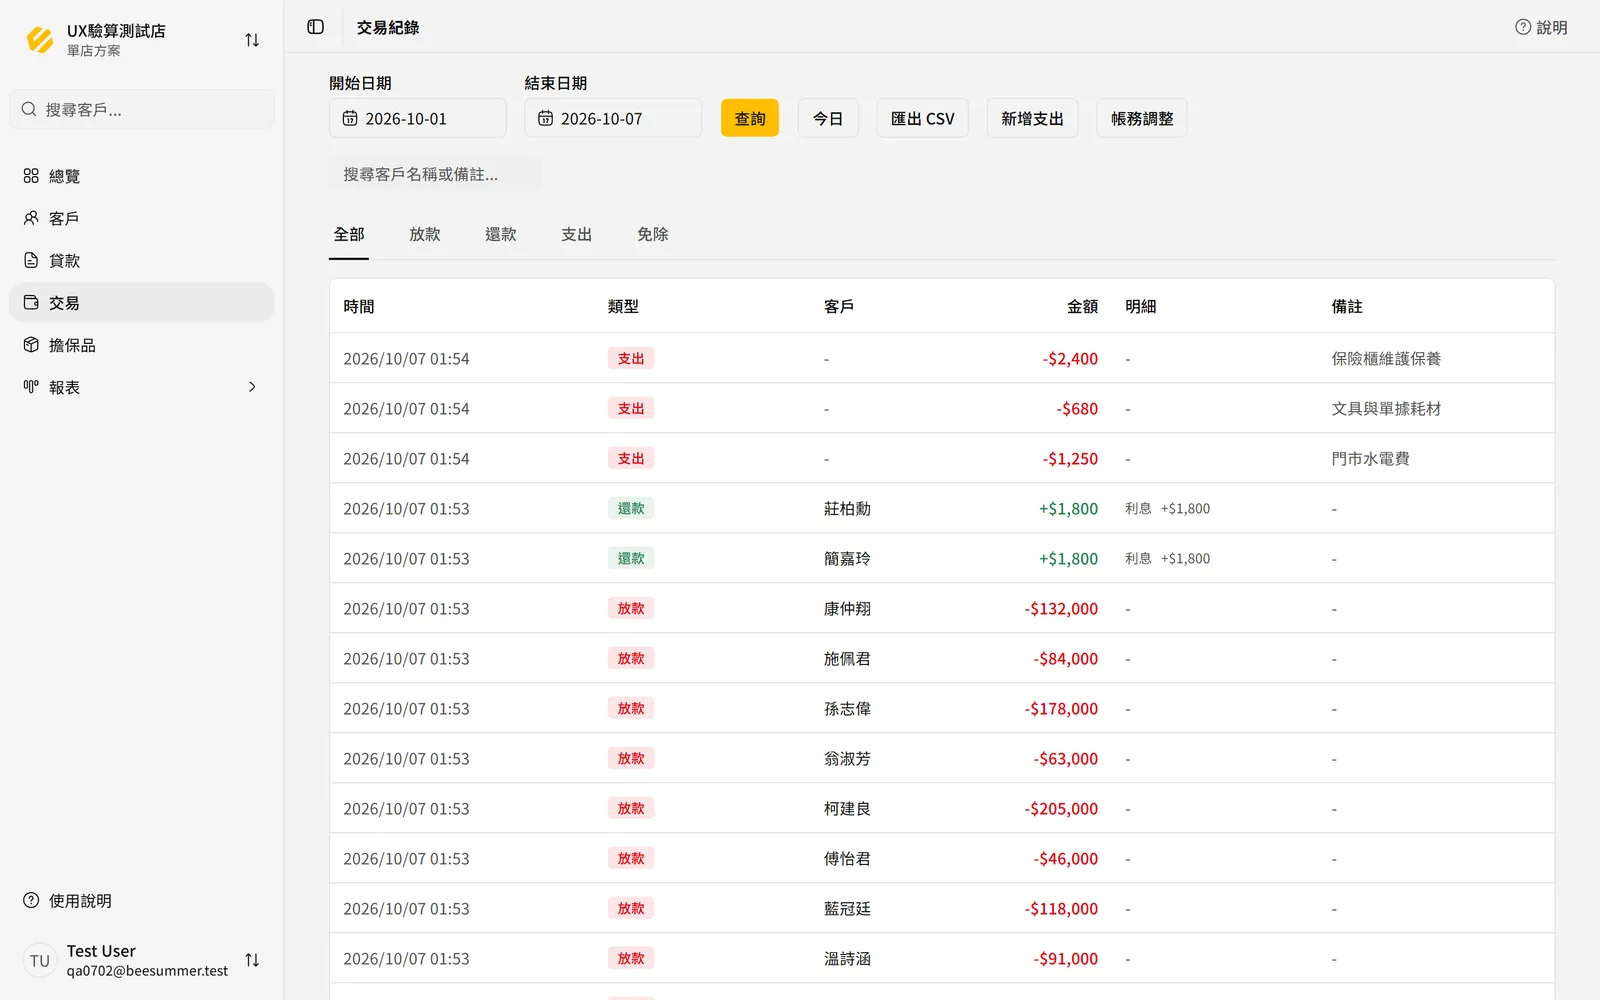Screen dimensions: 1600x1000
Task: Click the 金額 column header
Action: click(1082, 307)
